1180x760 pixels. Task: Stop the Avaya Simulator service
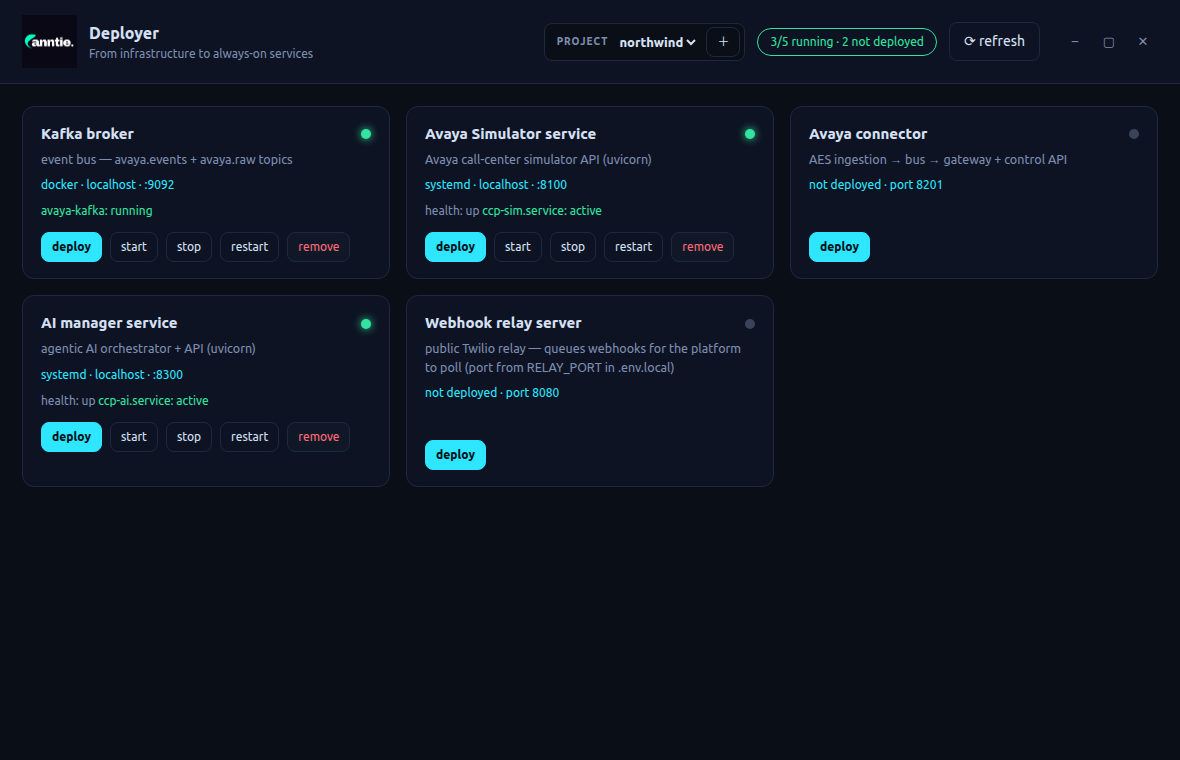point(573,247)
